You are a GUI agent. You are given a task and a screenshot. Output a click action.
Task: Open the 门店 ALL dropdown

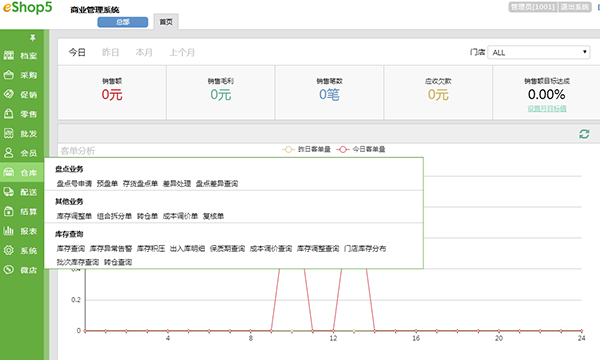point(538,52)
